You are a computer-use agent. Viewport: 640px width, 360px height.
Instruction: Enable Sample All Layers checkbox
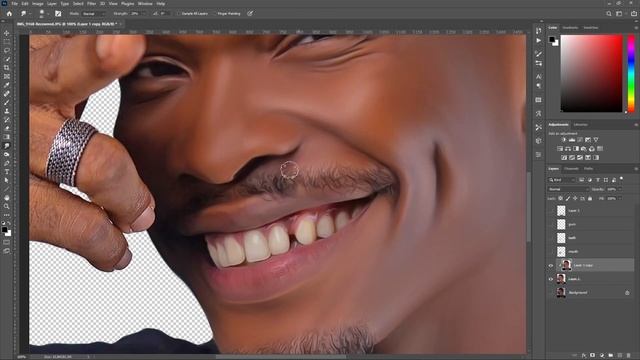pos(179,13)
